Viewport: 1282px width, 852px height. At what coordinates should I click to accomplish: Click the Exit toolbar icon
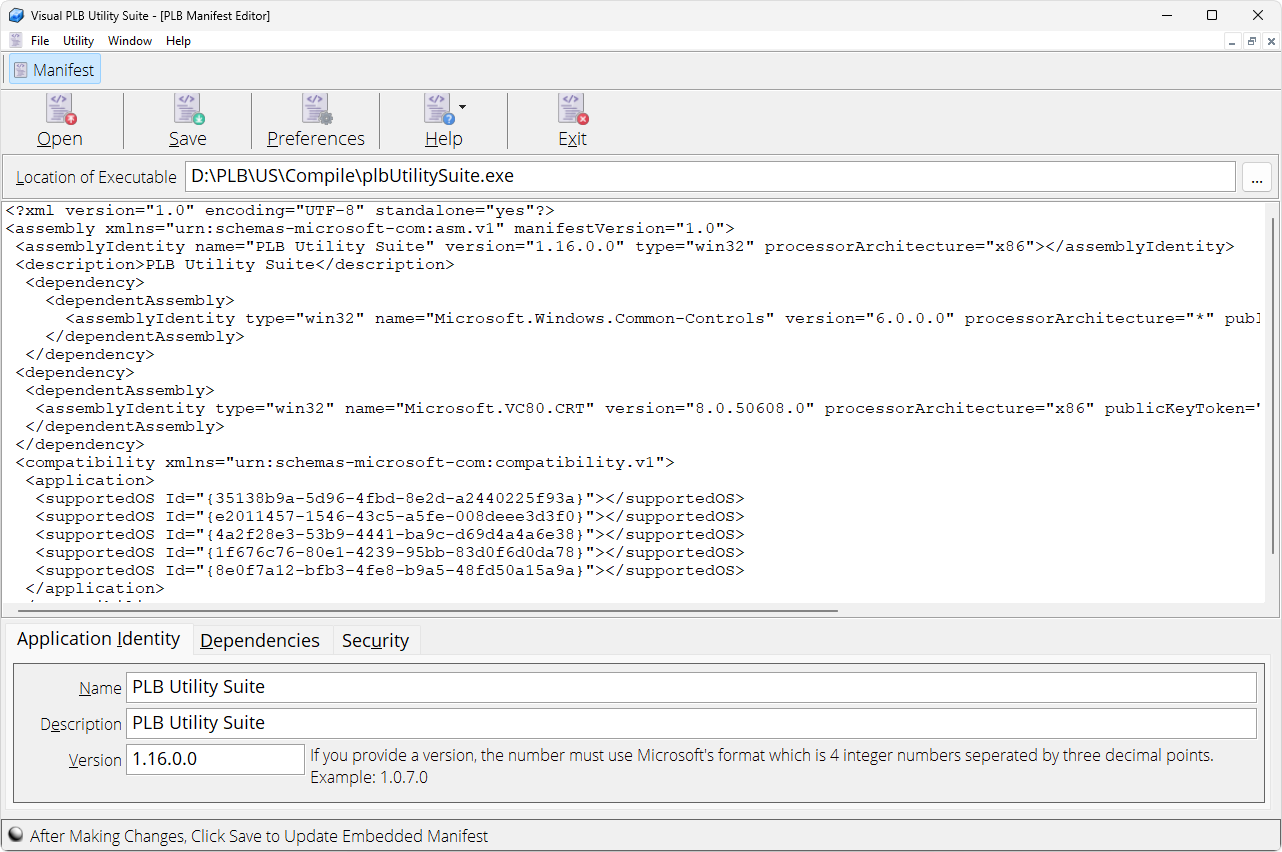click(572, 108)
